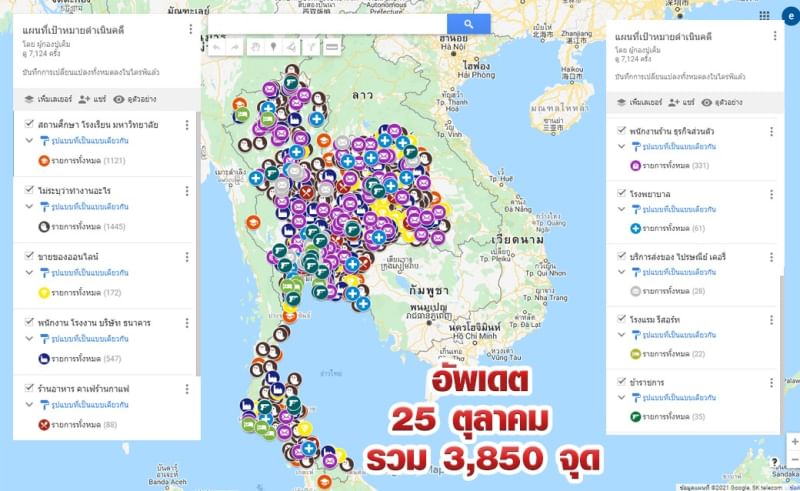The image size is (800, 491).
Task: Click the orange school marker near Banda Aceh
Action: click(x=324, y=481)
